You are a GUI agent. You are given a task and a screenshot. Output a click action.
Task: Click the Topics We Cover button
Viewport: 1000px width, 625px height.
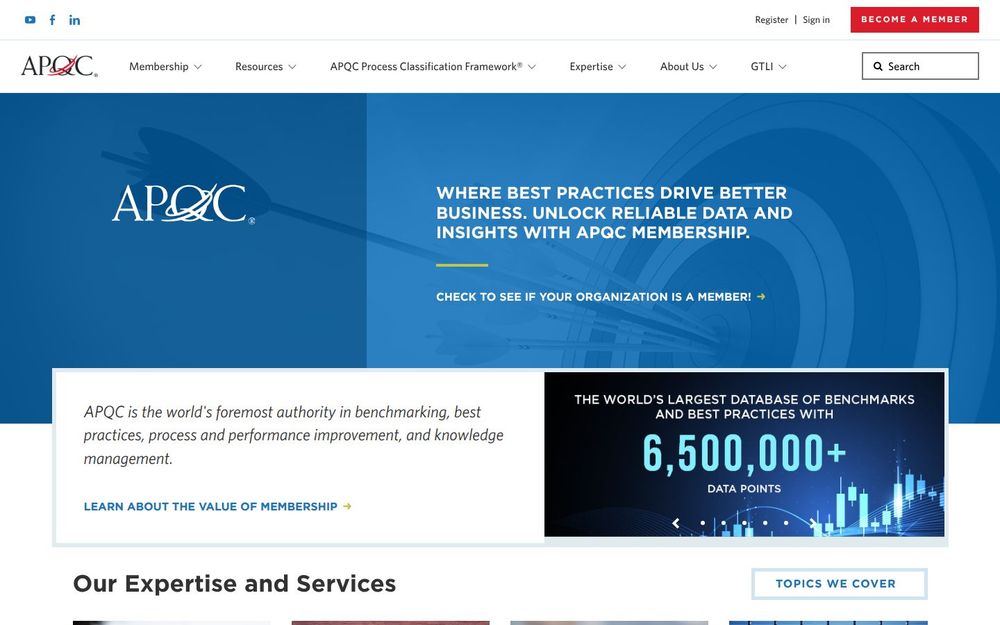click(839, 584)
